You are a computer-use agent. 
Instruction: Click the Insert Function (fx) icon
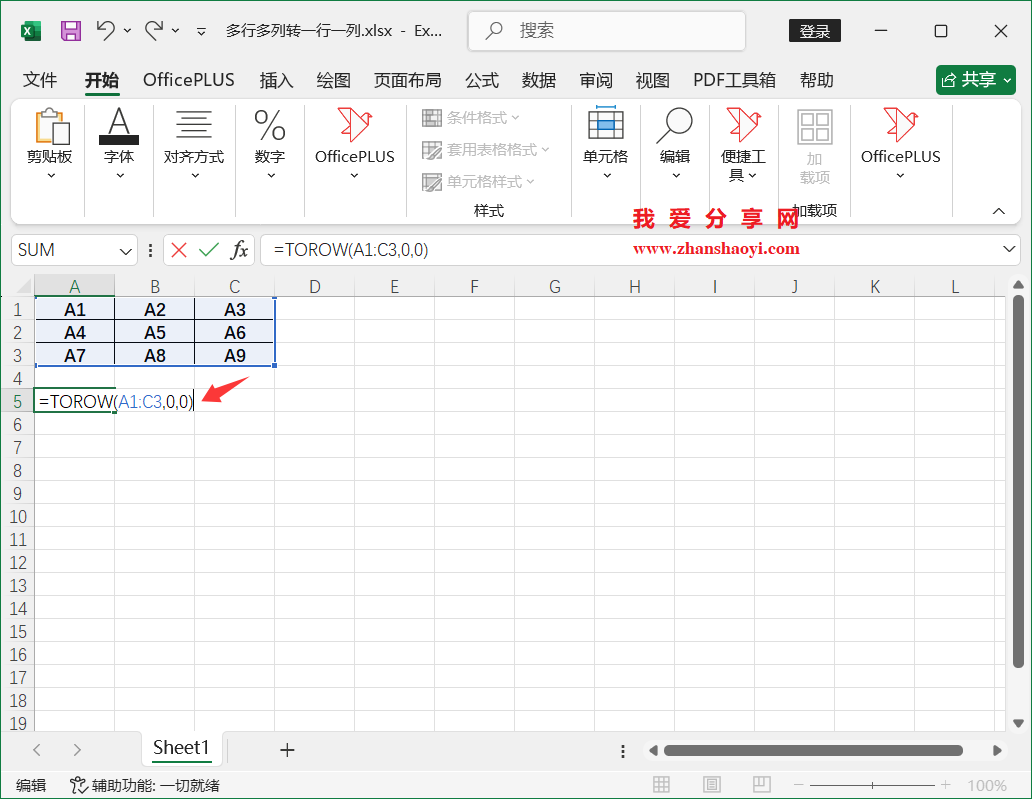[x=238, y=250]
